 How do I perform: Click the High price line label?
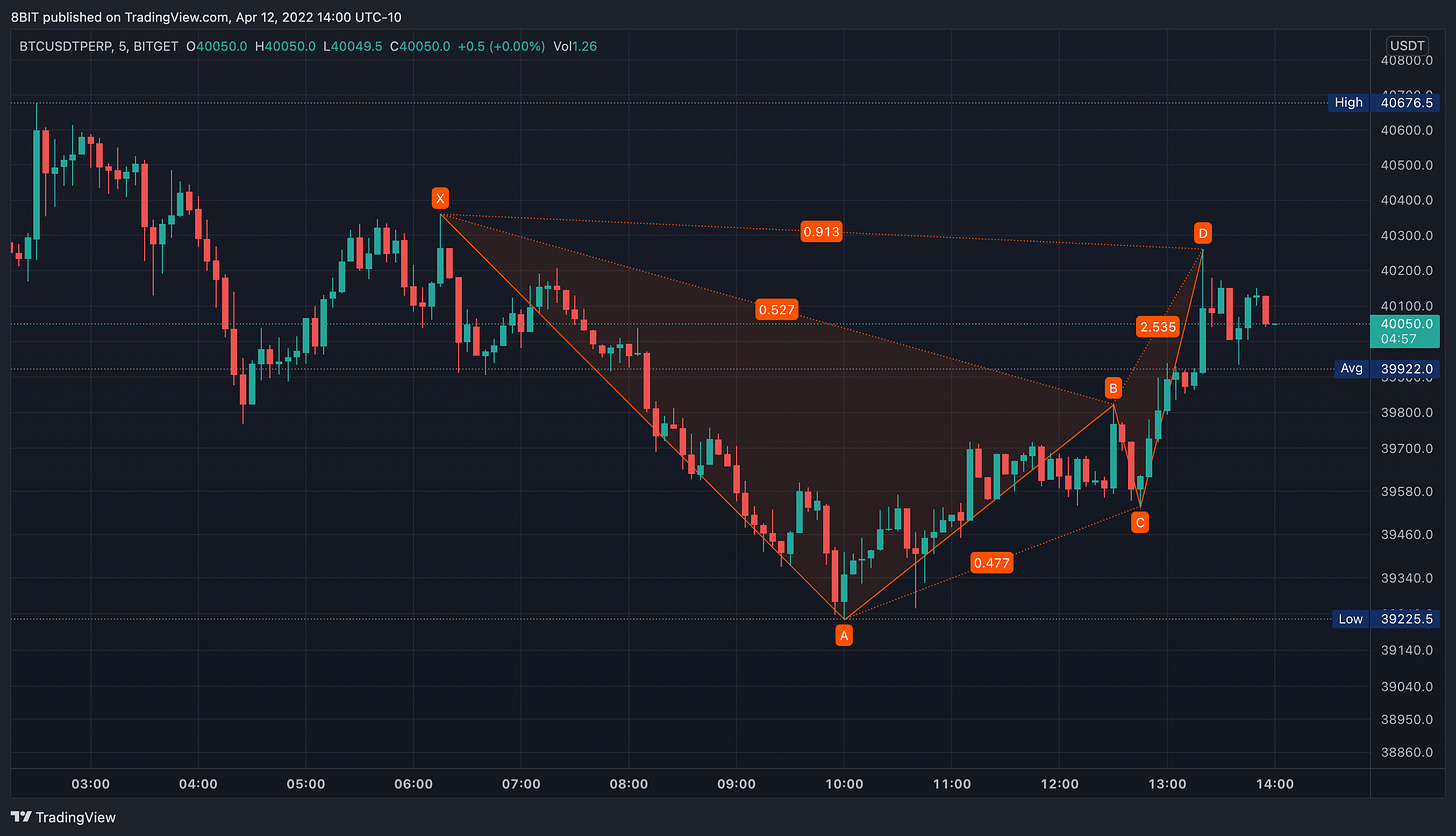1348,102
